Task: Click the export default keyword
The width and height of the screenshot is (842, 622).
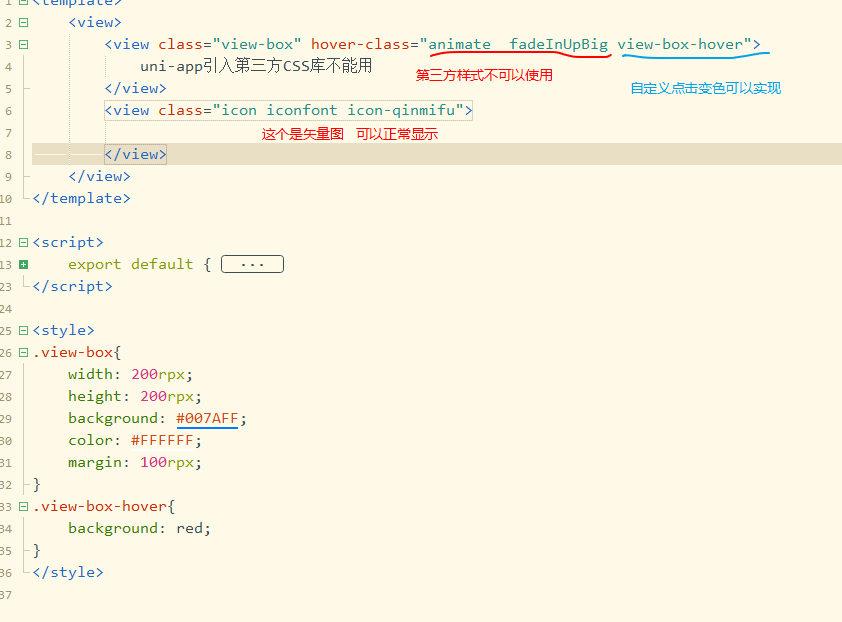Action: point(130,264)
